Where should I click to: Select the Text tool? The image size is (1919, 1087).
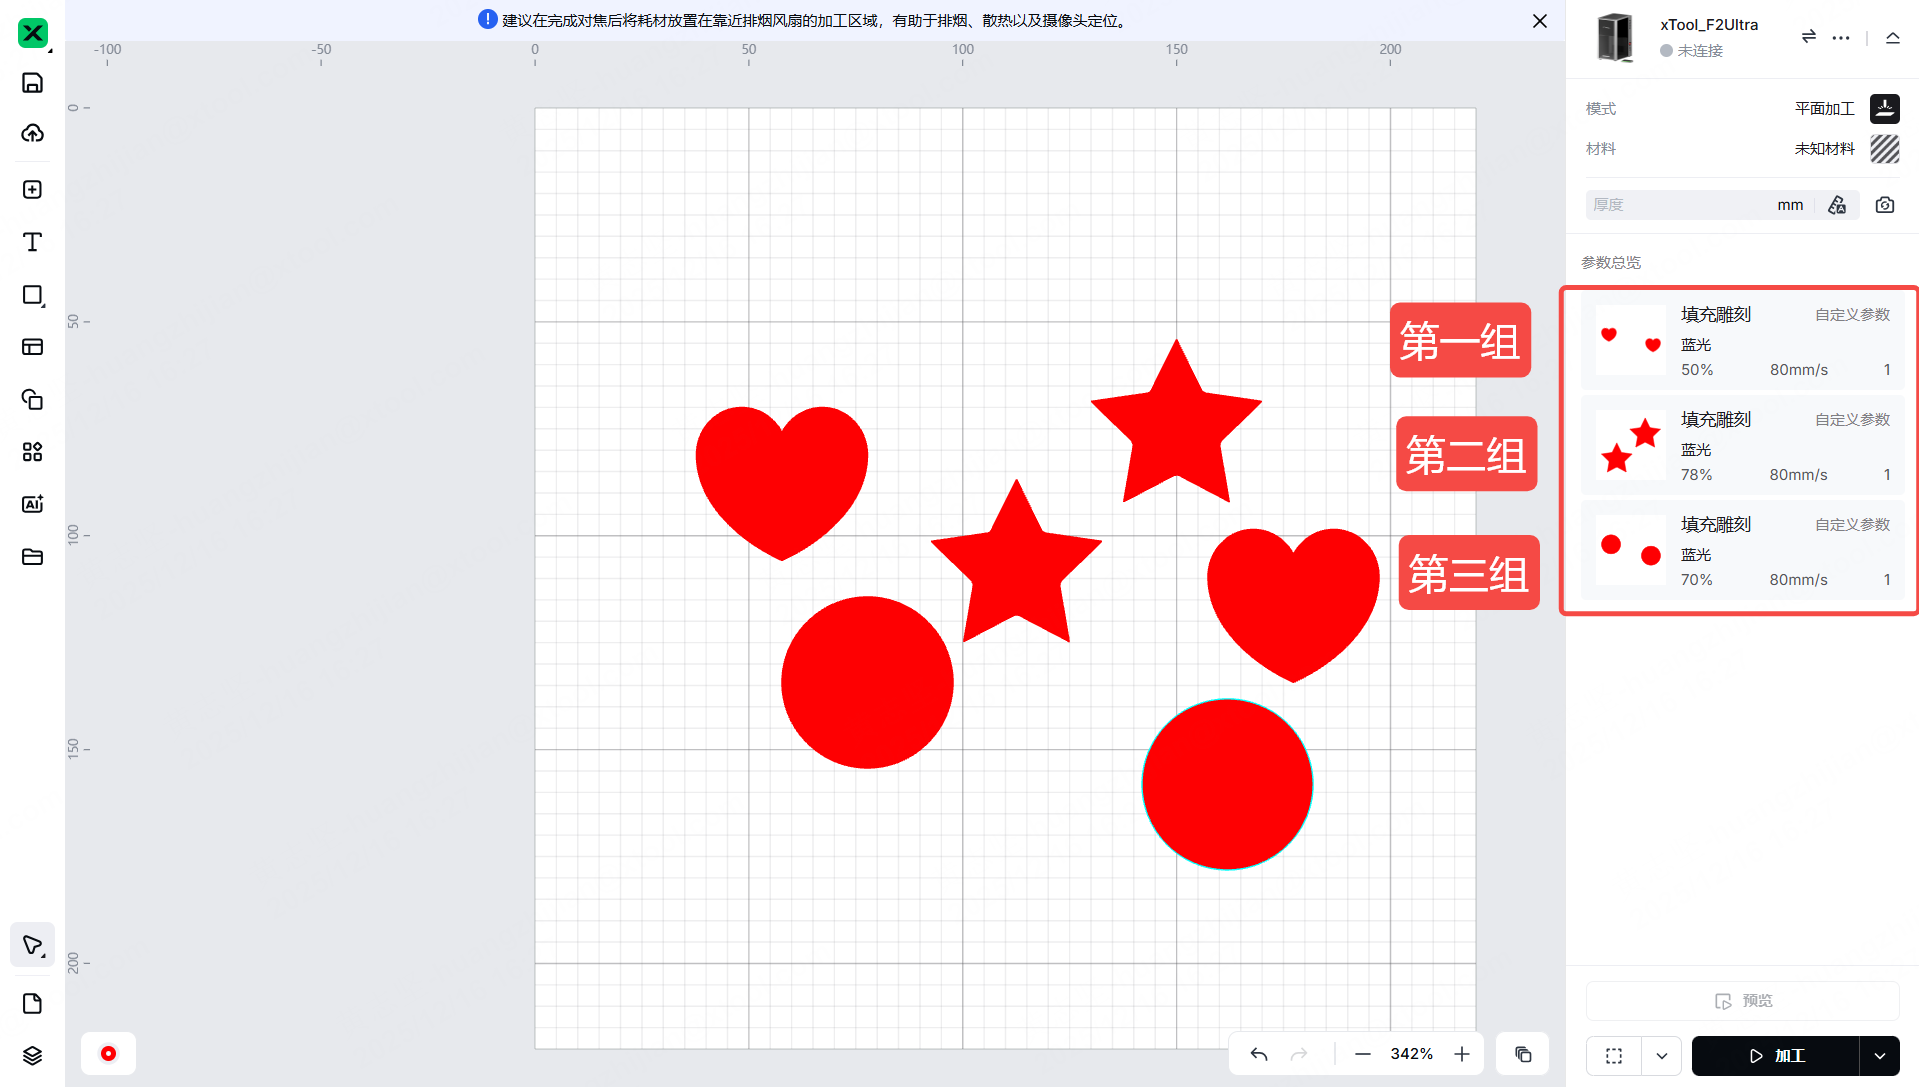click(32, 242)
